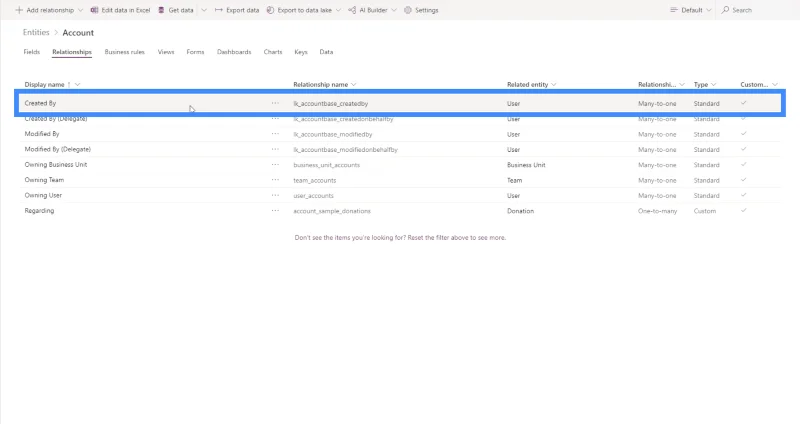Open more options for Modified By row
The width and height of the screenshot is (800, 424).
point(276,134)
